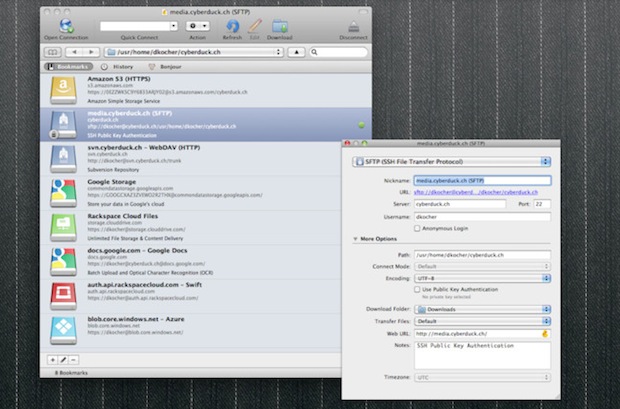Click the media.cyberduck.ch SFTP drive icon
Screen dimensions: 620x409
coord(63,125)
